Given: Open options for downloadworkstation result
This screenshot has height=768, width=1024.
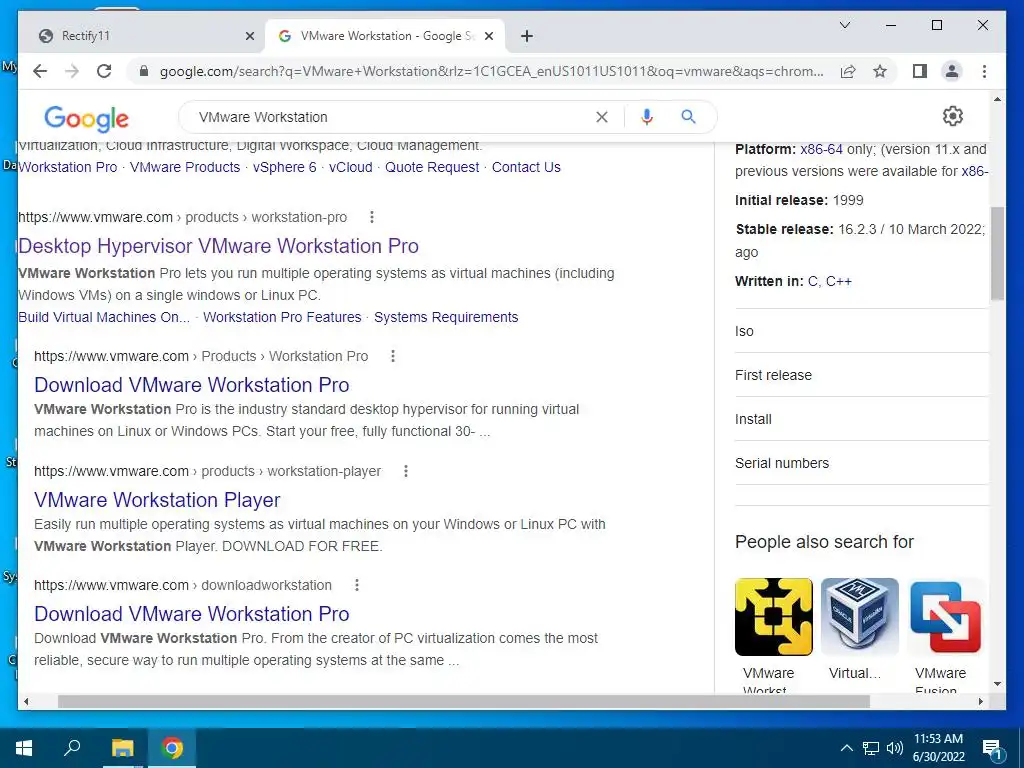Looking at the screenshot, I should (357, 585).
